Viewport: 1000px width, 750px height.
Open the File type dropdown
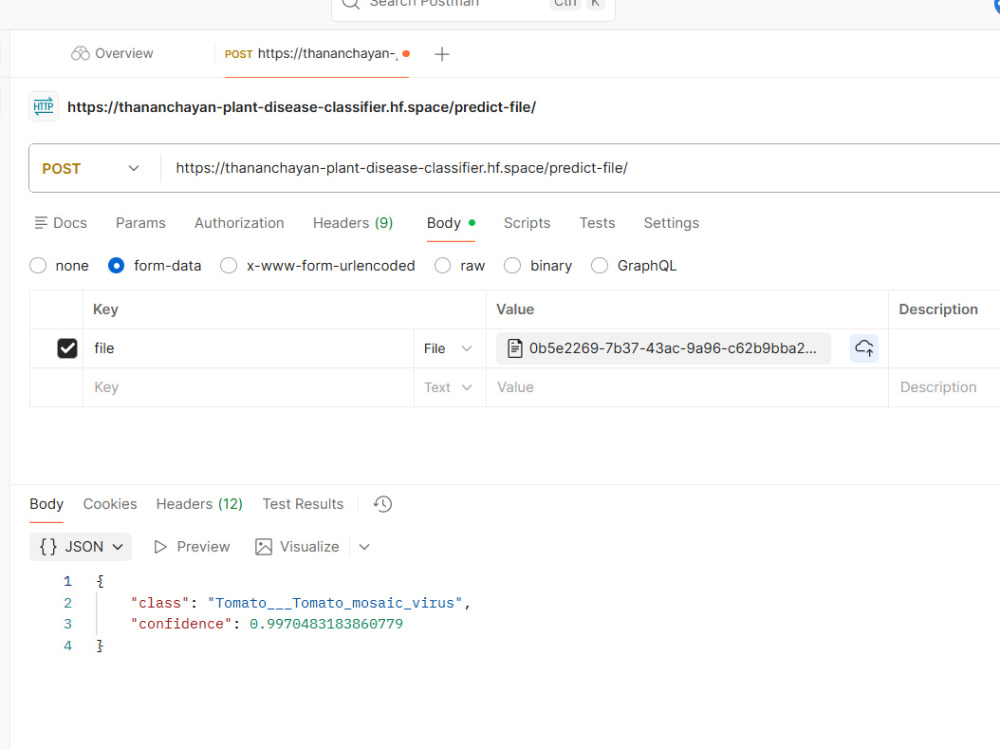448,348
